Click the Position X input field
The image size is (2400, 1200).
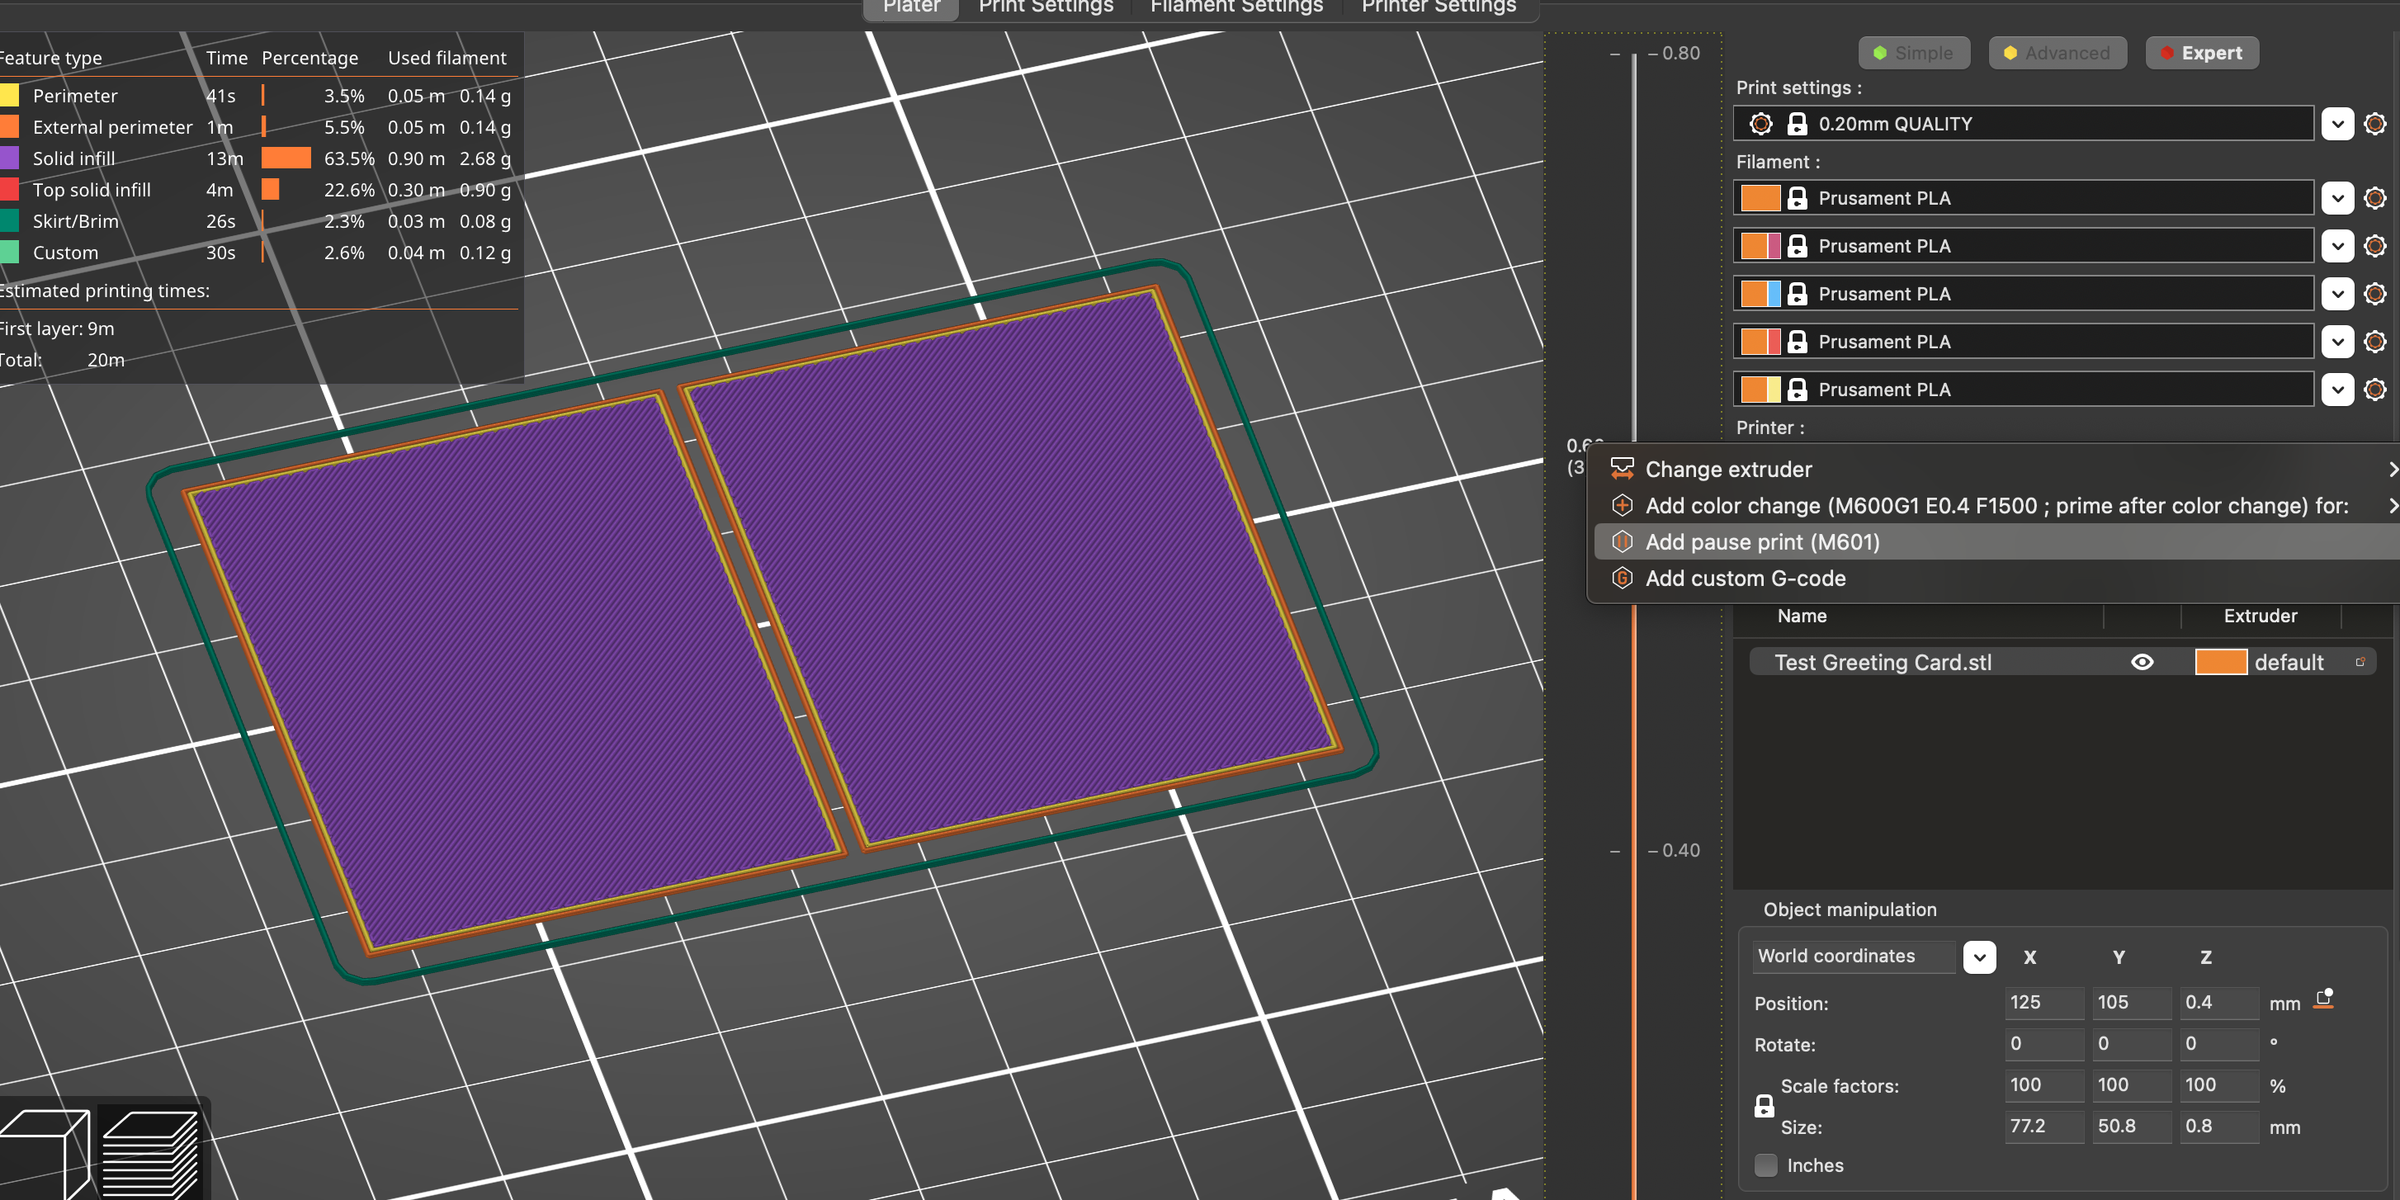pyautogui.click(x=2043, y=1002)
